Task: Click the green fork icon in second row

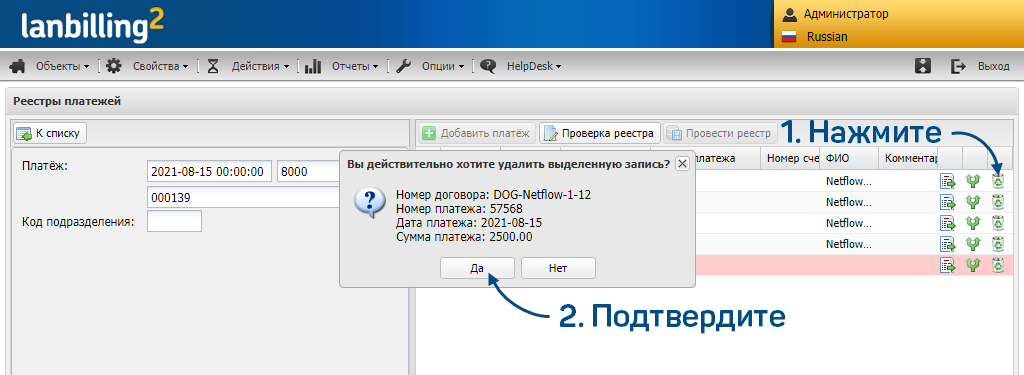Action: (973, 203)
